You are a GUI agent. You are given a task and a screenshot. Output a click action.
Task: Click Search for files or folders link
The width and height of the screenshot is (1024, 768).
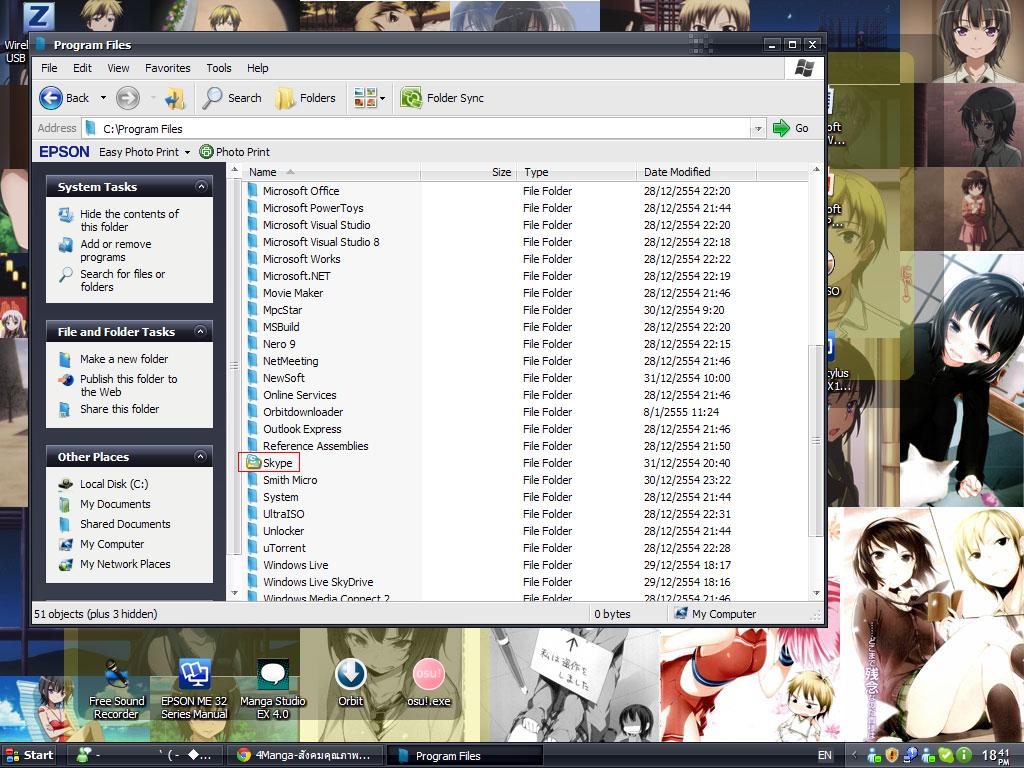tap(123, 280)
